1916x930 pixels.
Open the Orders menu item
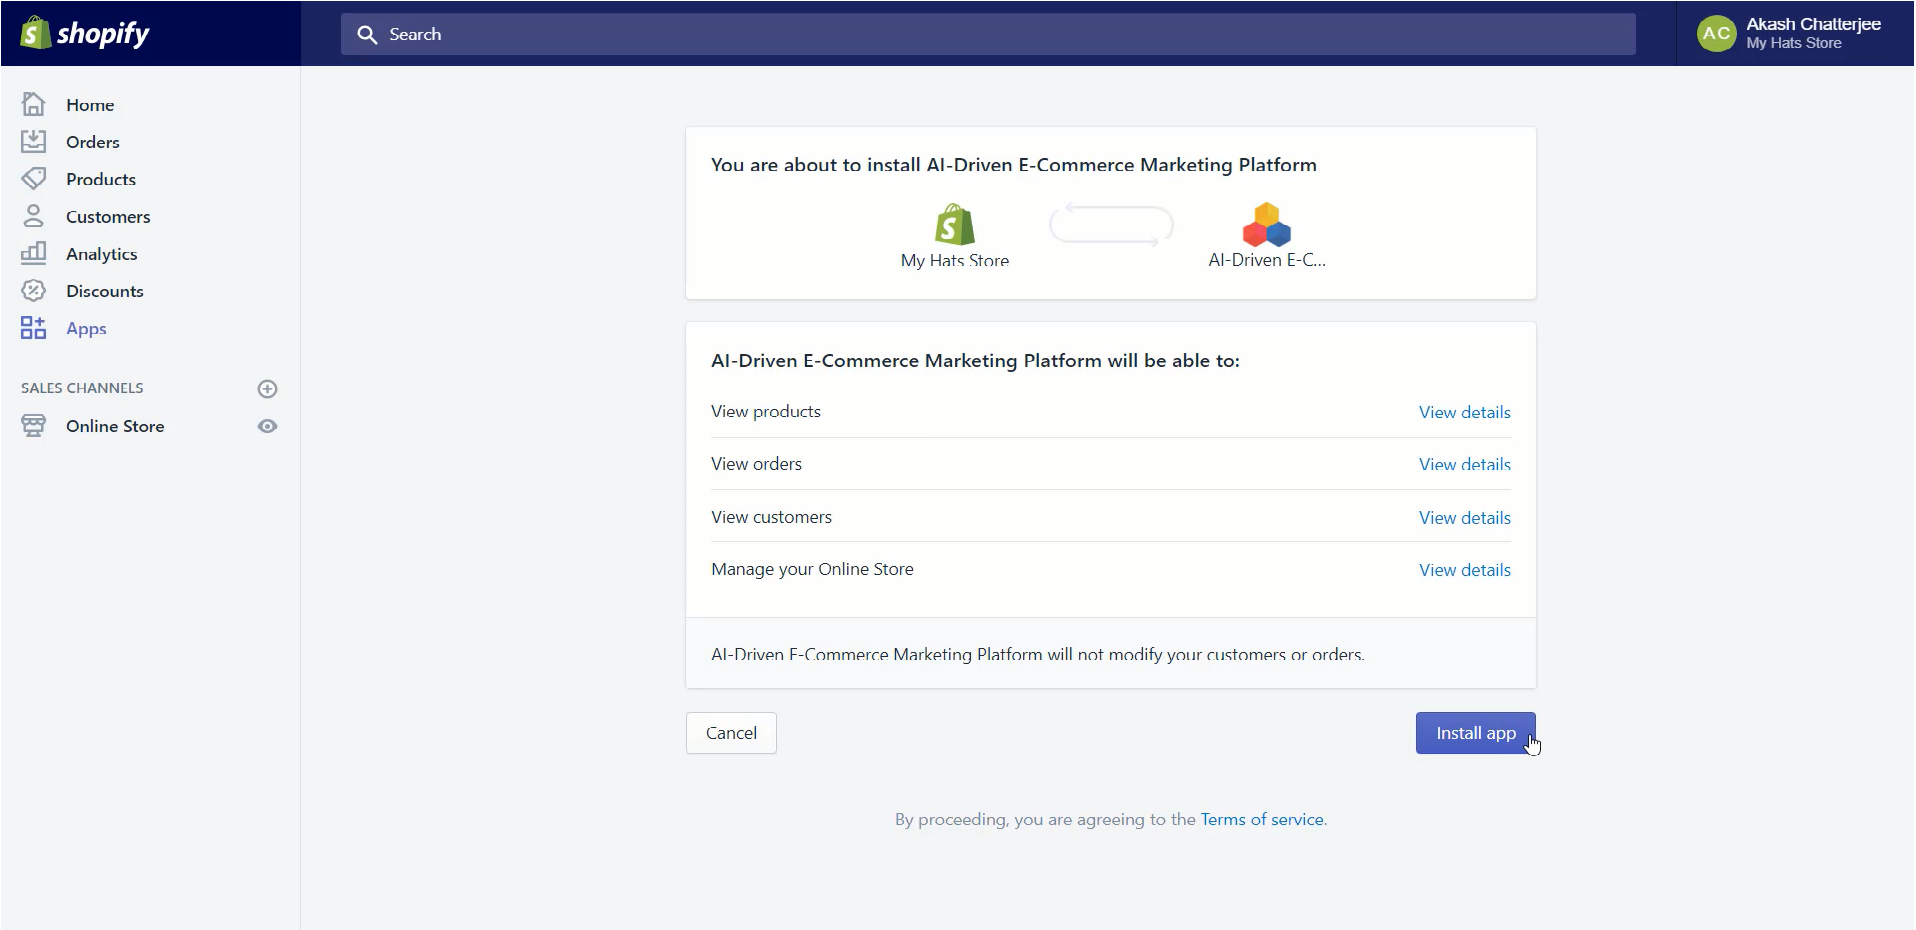click(x=93, y=142)
